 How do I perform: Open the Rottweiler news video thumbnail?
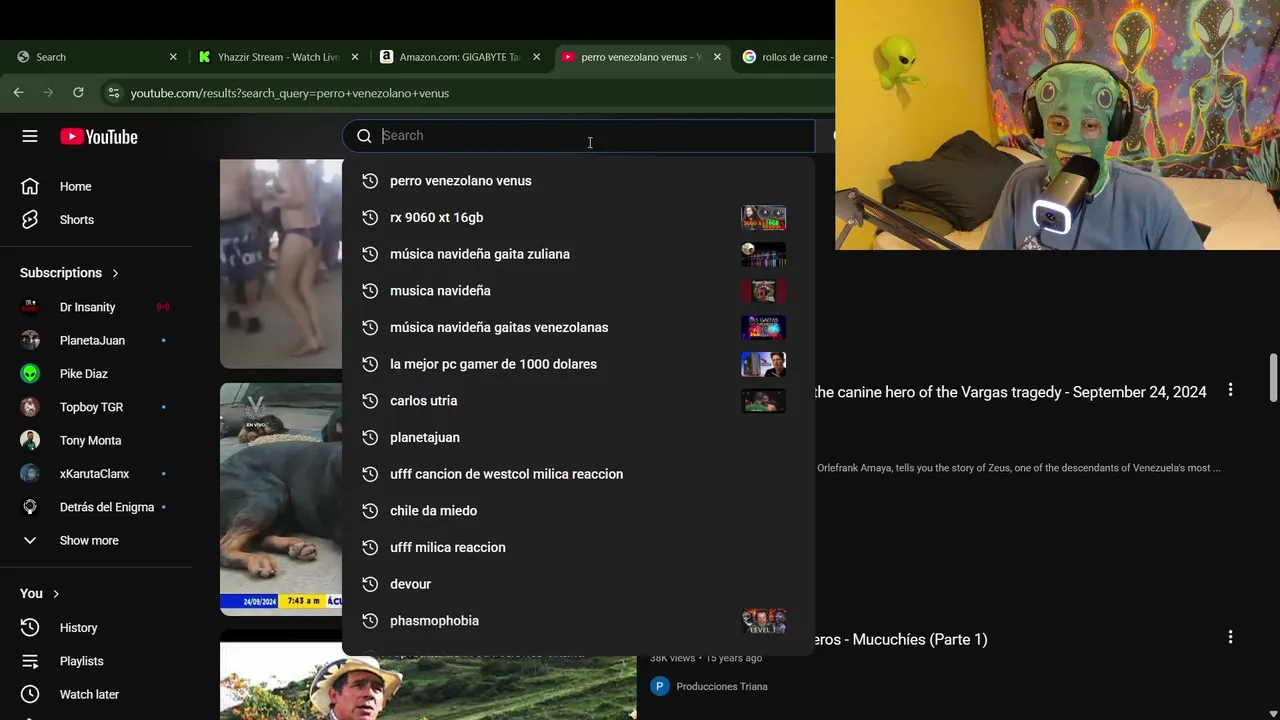click(x=281, y=498)
